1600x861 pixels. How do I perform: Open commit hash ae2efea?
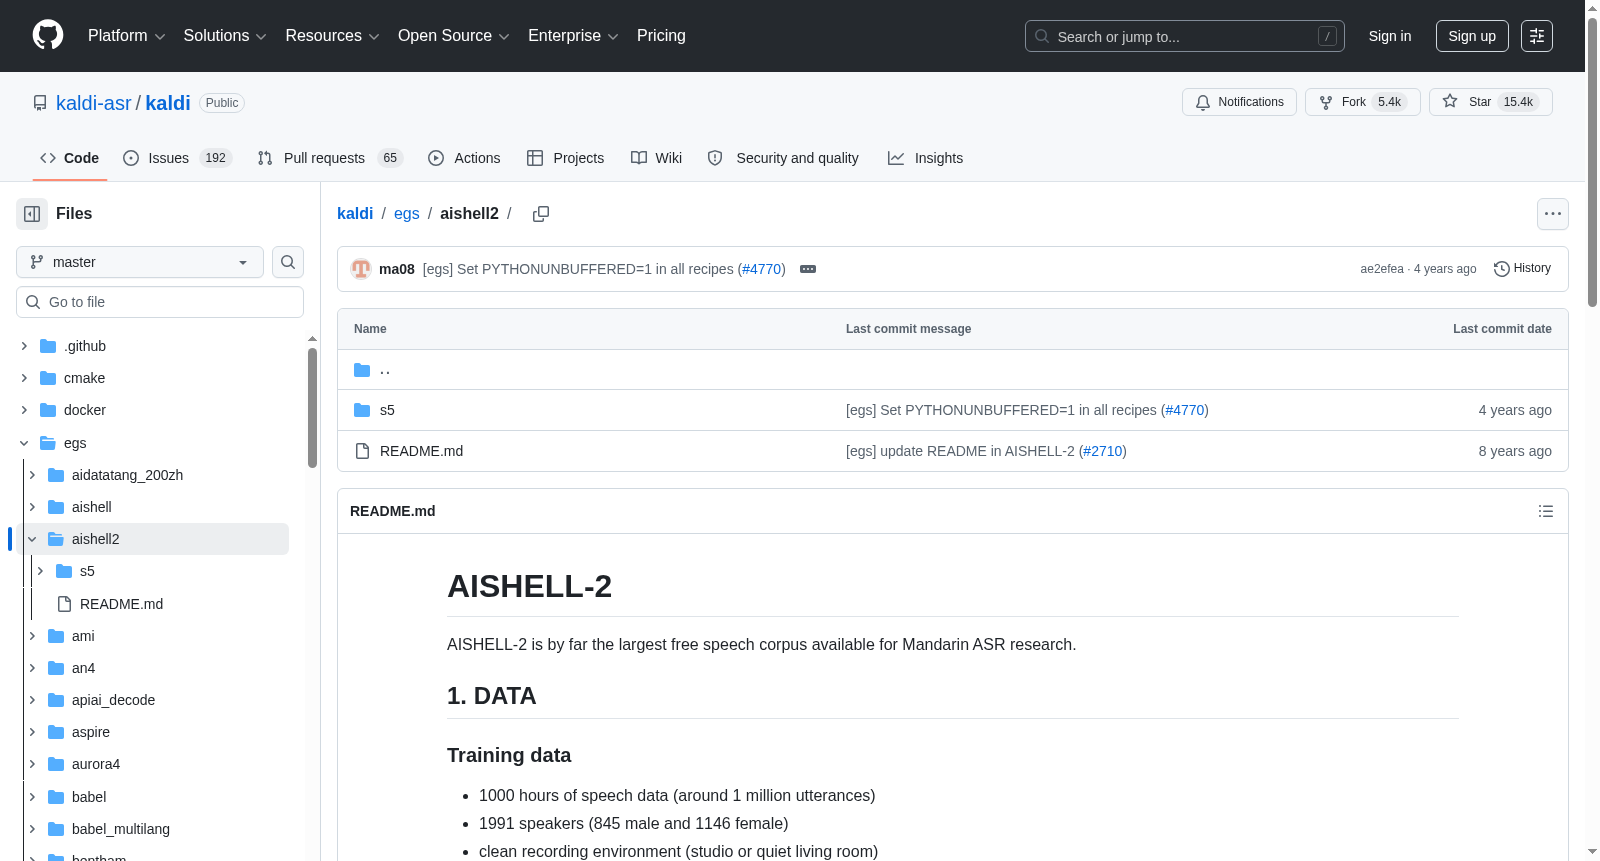pos(1382,269)
